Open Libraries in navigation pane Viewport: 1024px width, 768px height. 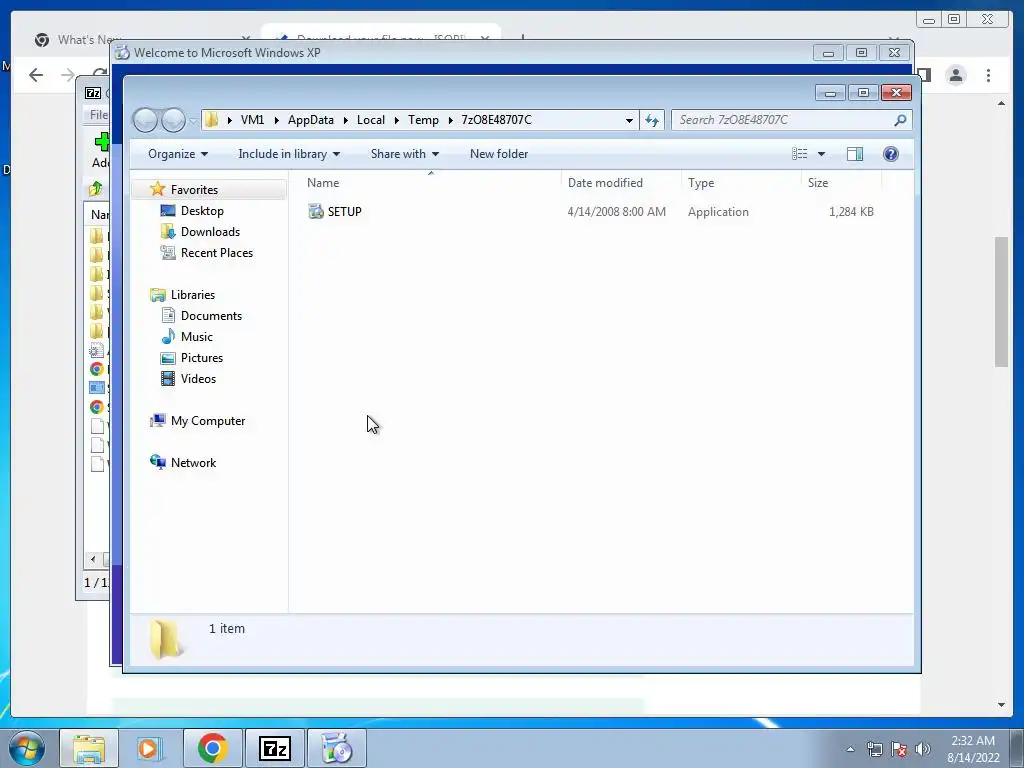click(x=193, y=295)
